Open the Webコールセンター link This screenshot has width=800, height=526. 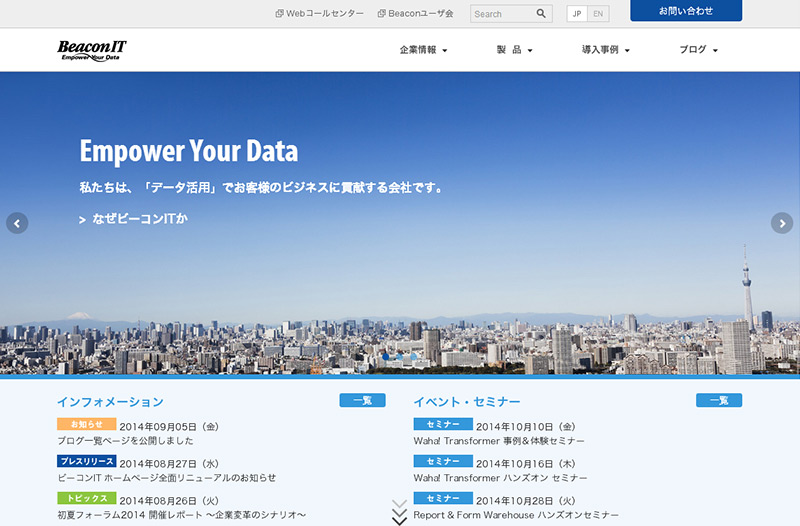[325, 14]
